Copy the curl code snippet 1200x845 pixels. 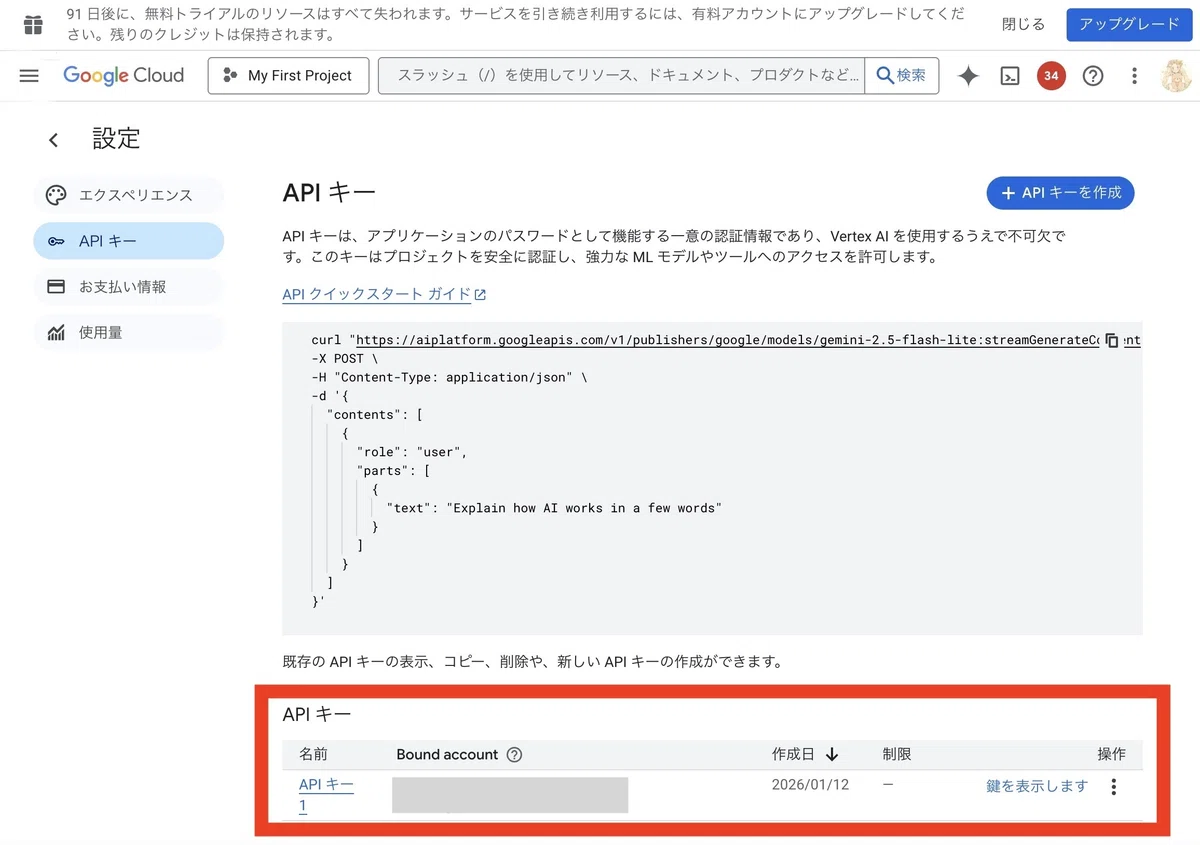(x=1111, y=340)
